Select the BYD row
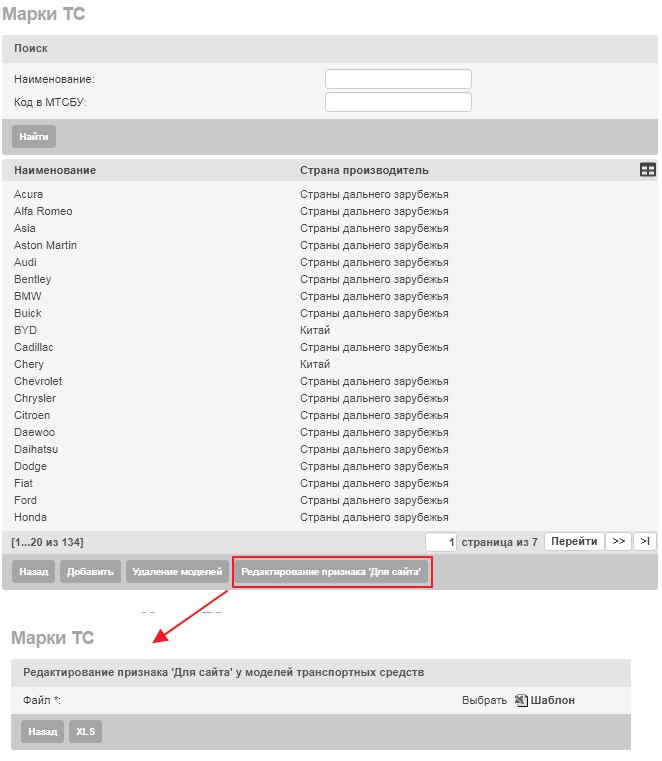 330,330
